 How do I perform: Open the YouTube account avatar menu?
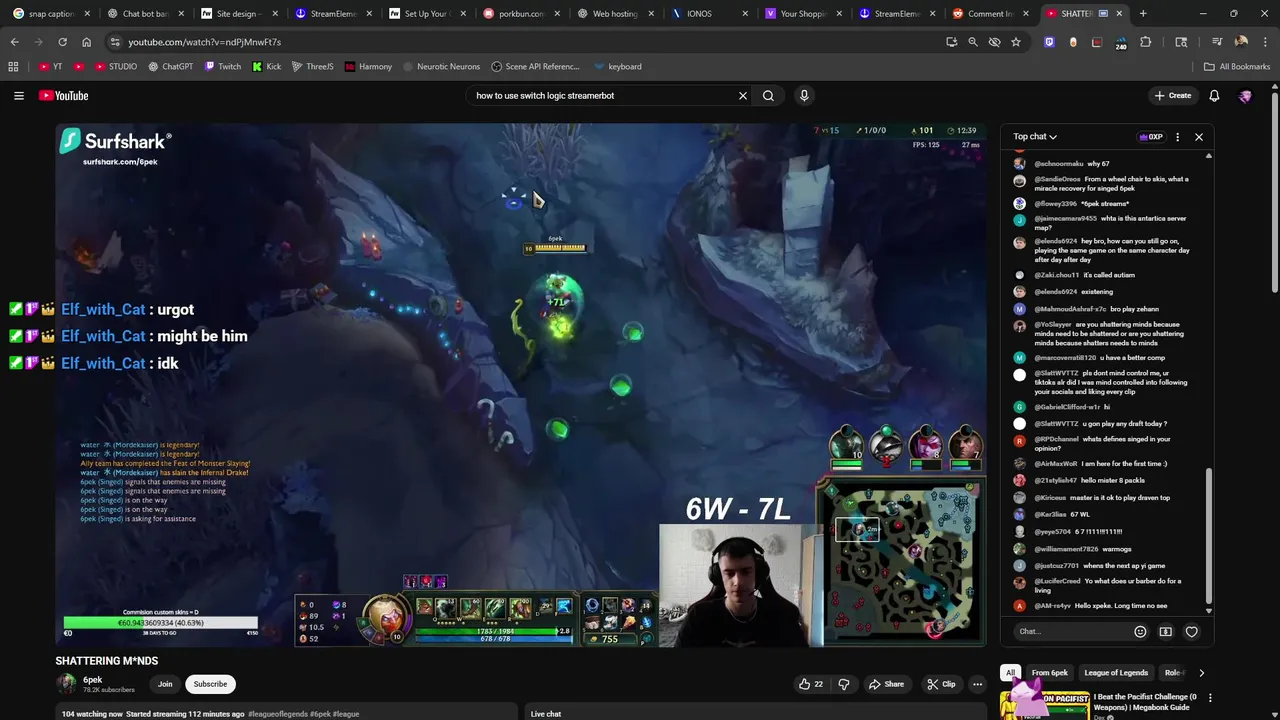(x=1245, y=95)
